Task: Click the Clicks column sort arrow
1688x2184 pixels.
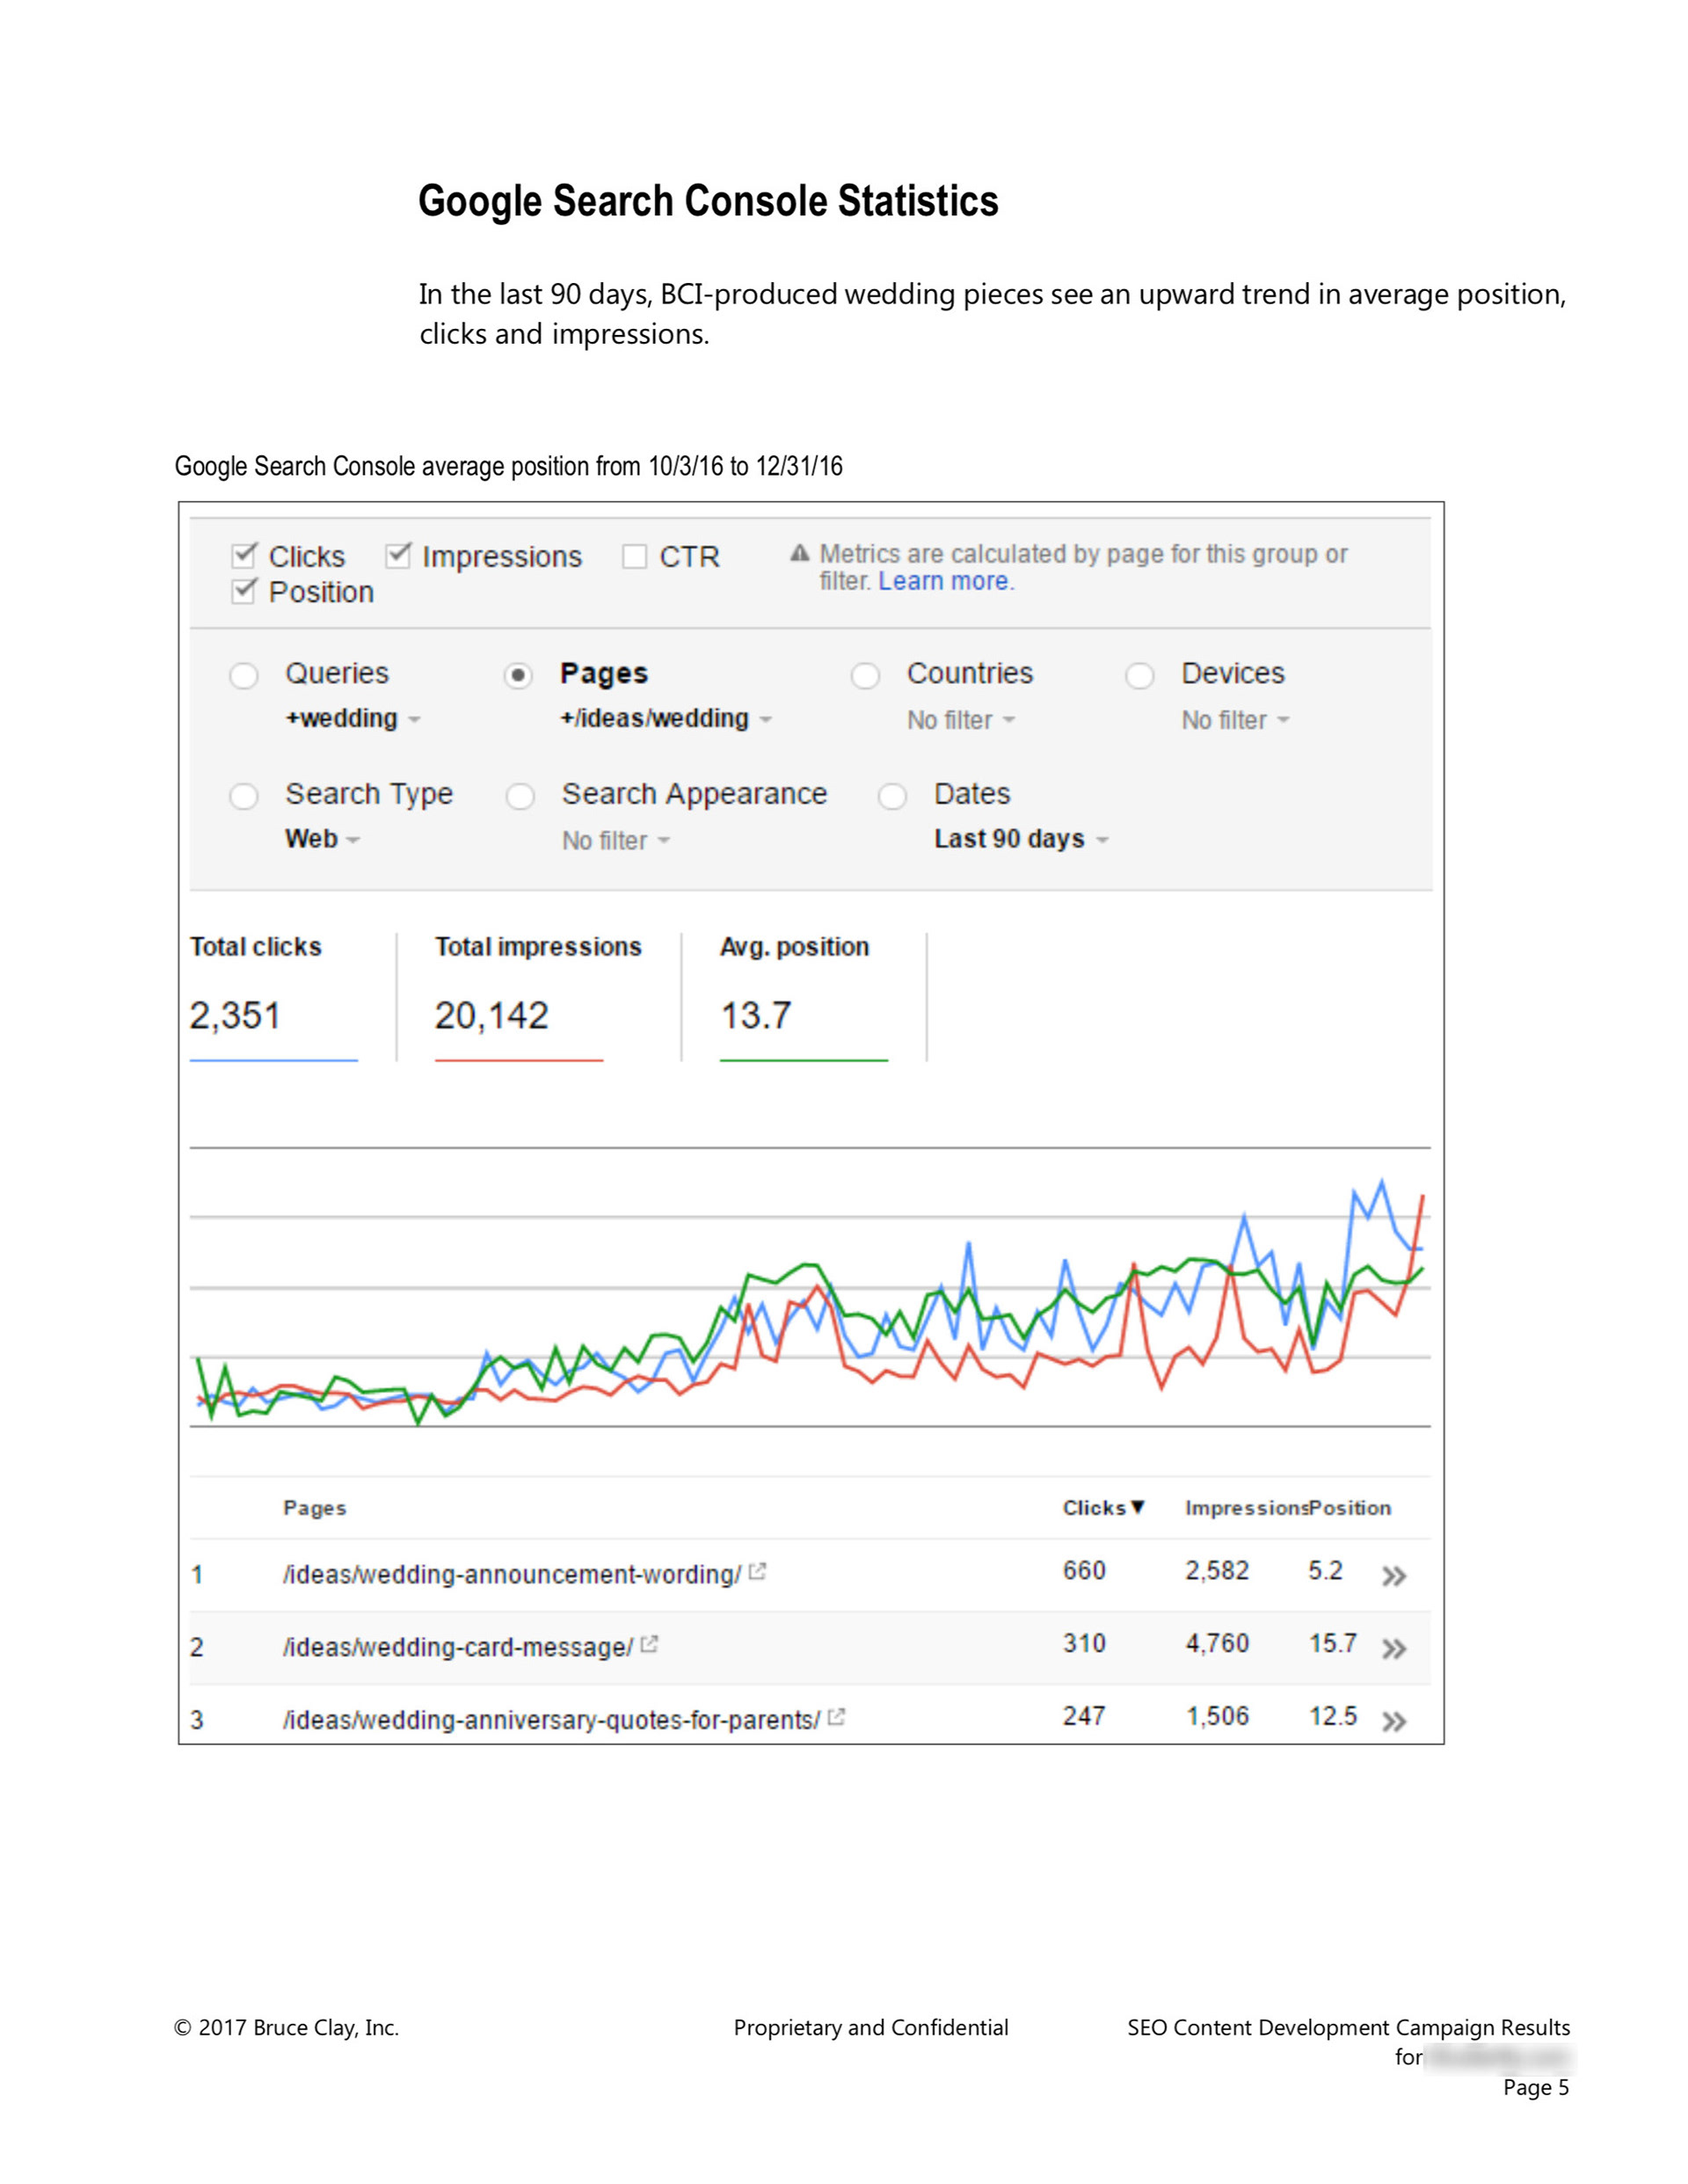Action: coord(1137,1507)
